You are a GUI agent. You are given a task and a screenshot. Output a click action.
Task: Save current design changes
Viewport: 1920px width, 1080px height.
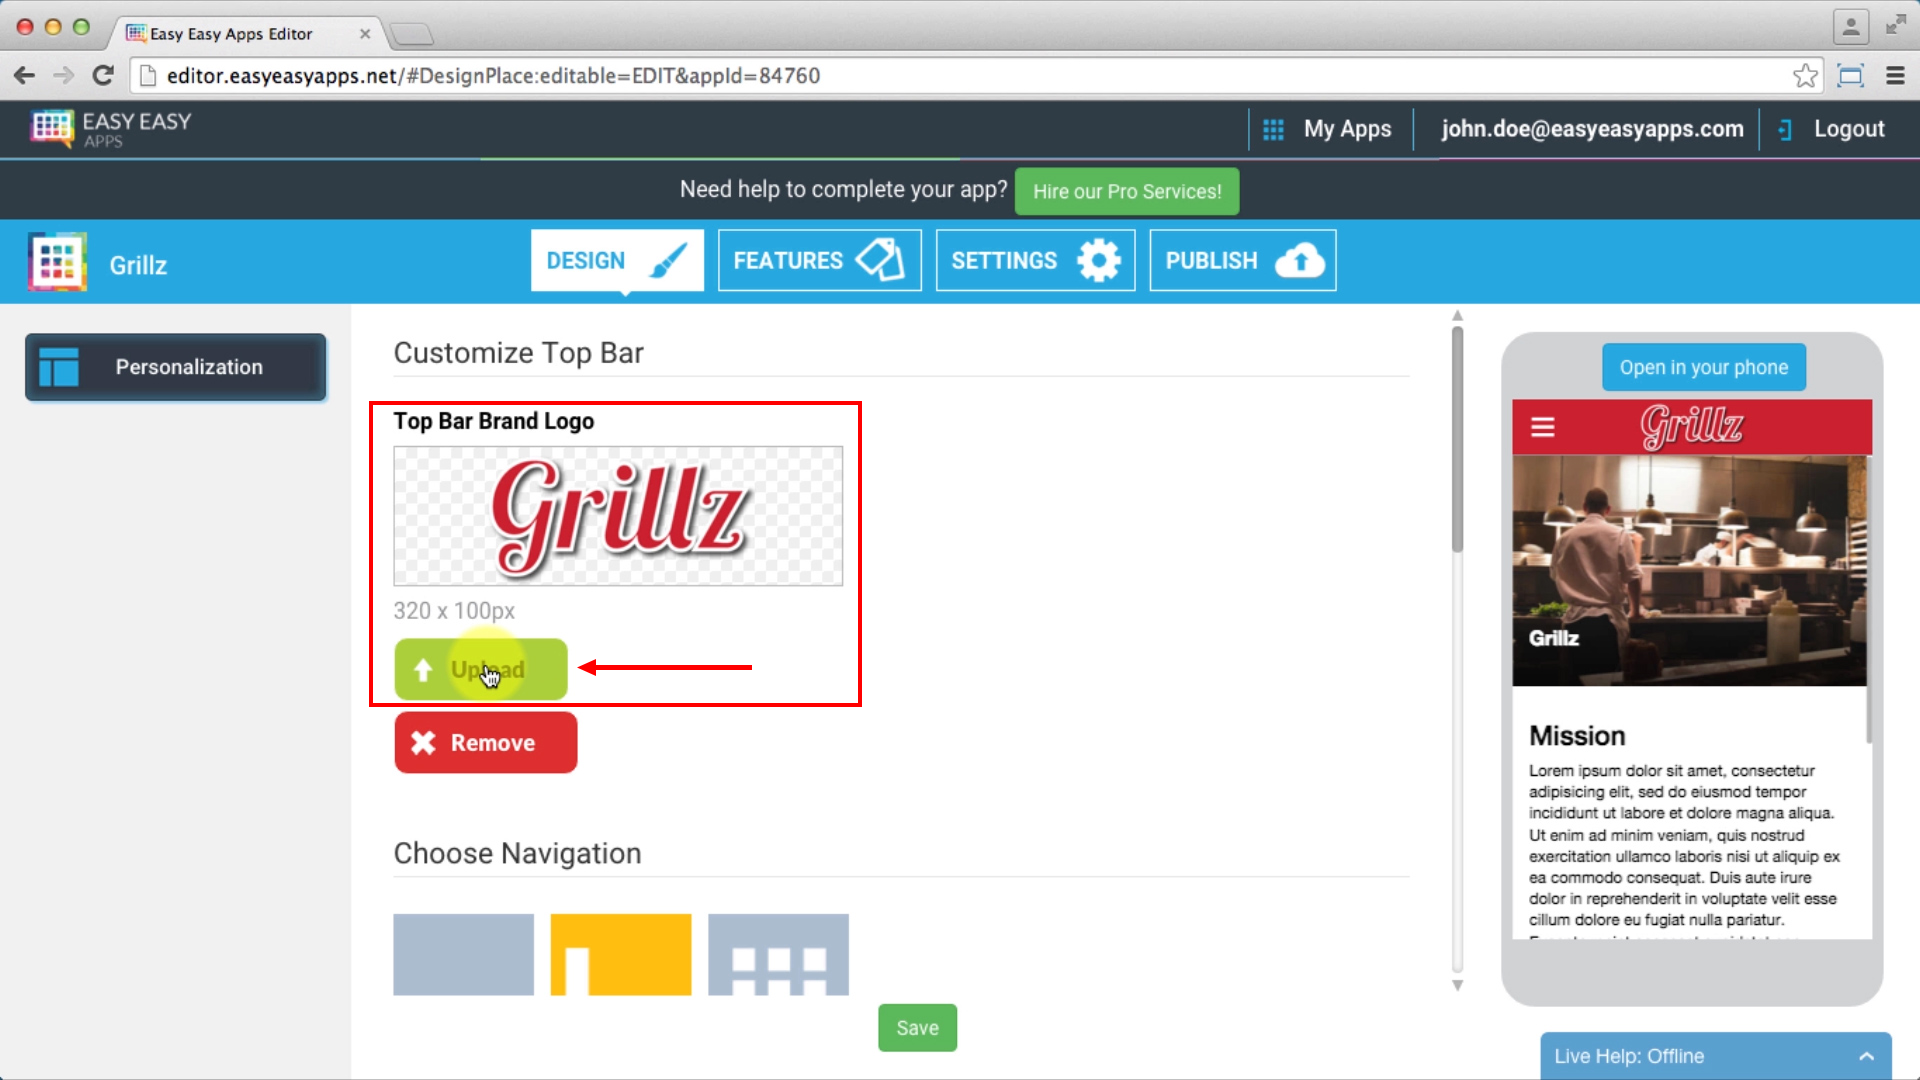pyautogui.click(x=918, y=1027)
